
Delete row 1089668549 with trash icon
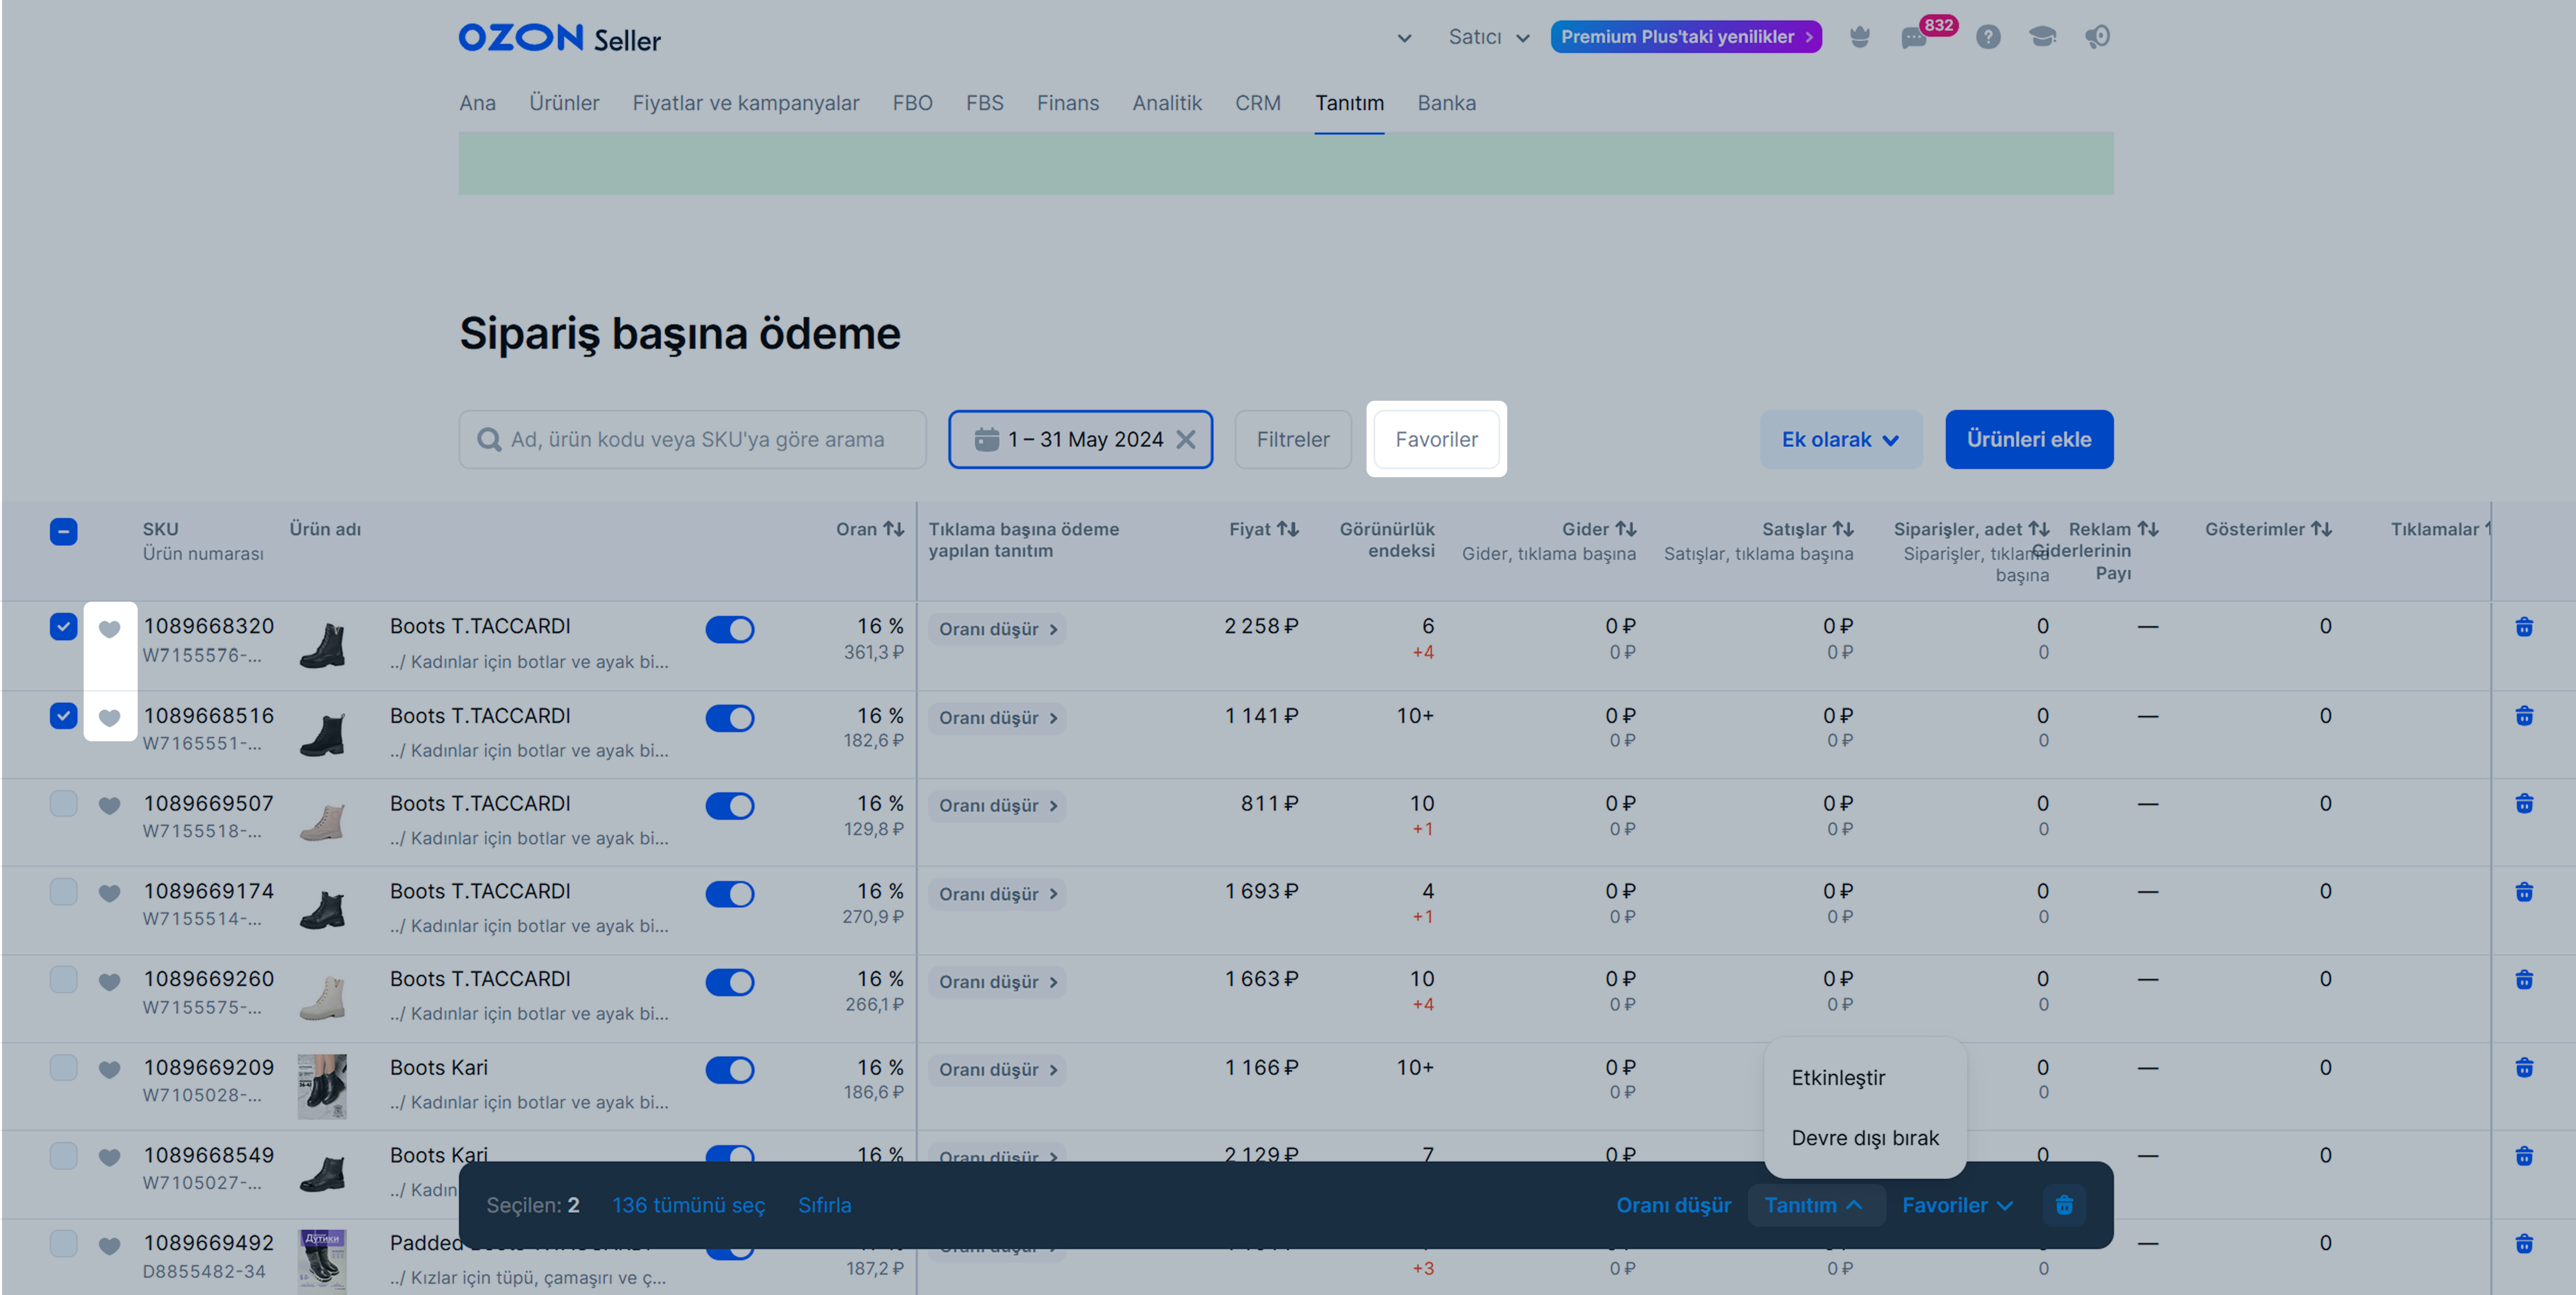[2524, 1156]
